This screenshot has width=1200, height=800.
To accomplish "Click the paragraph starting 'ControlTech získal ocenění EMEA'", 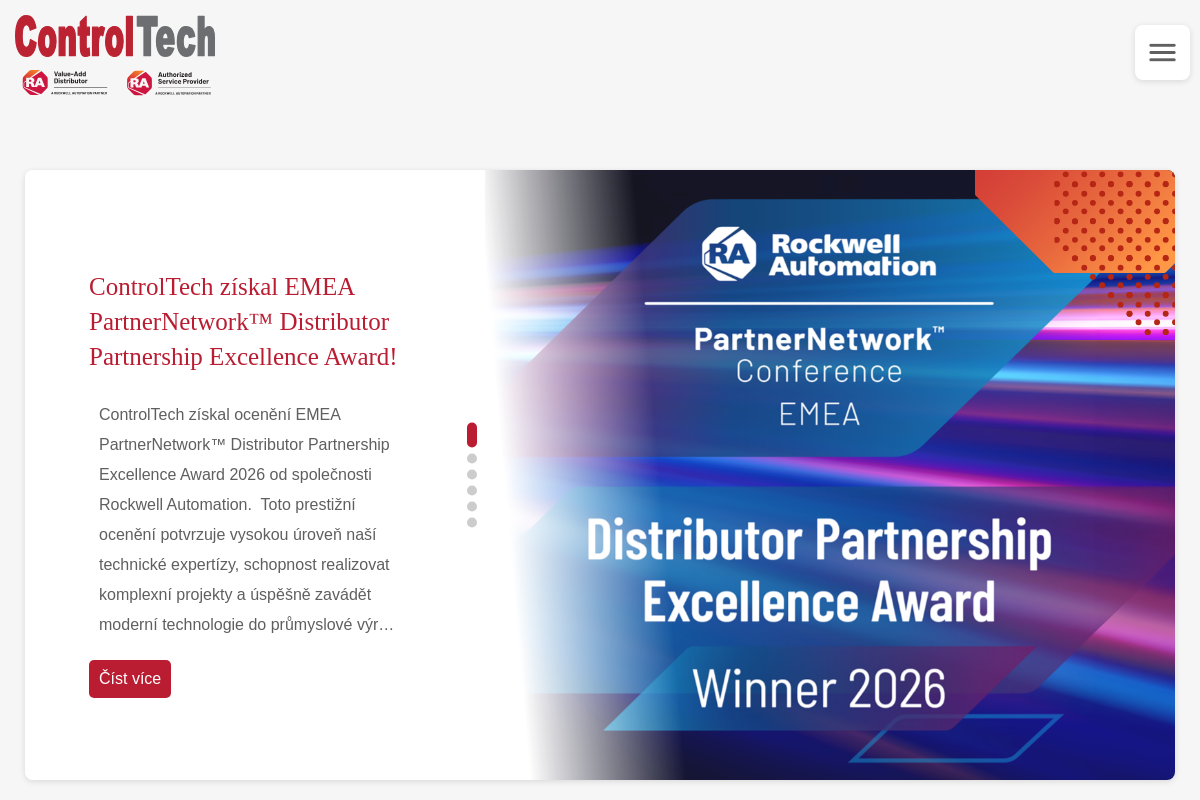I will (247, 520).
